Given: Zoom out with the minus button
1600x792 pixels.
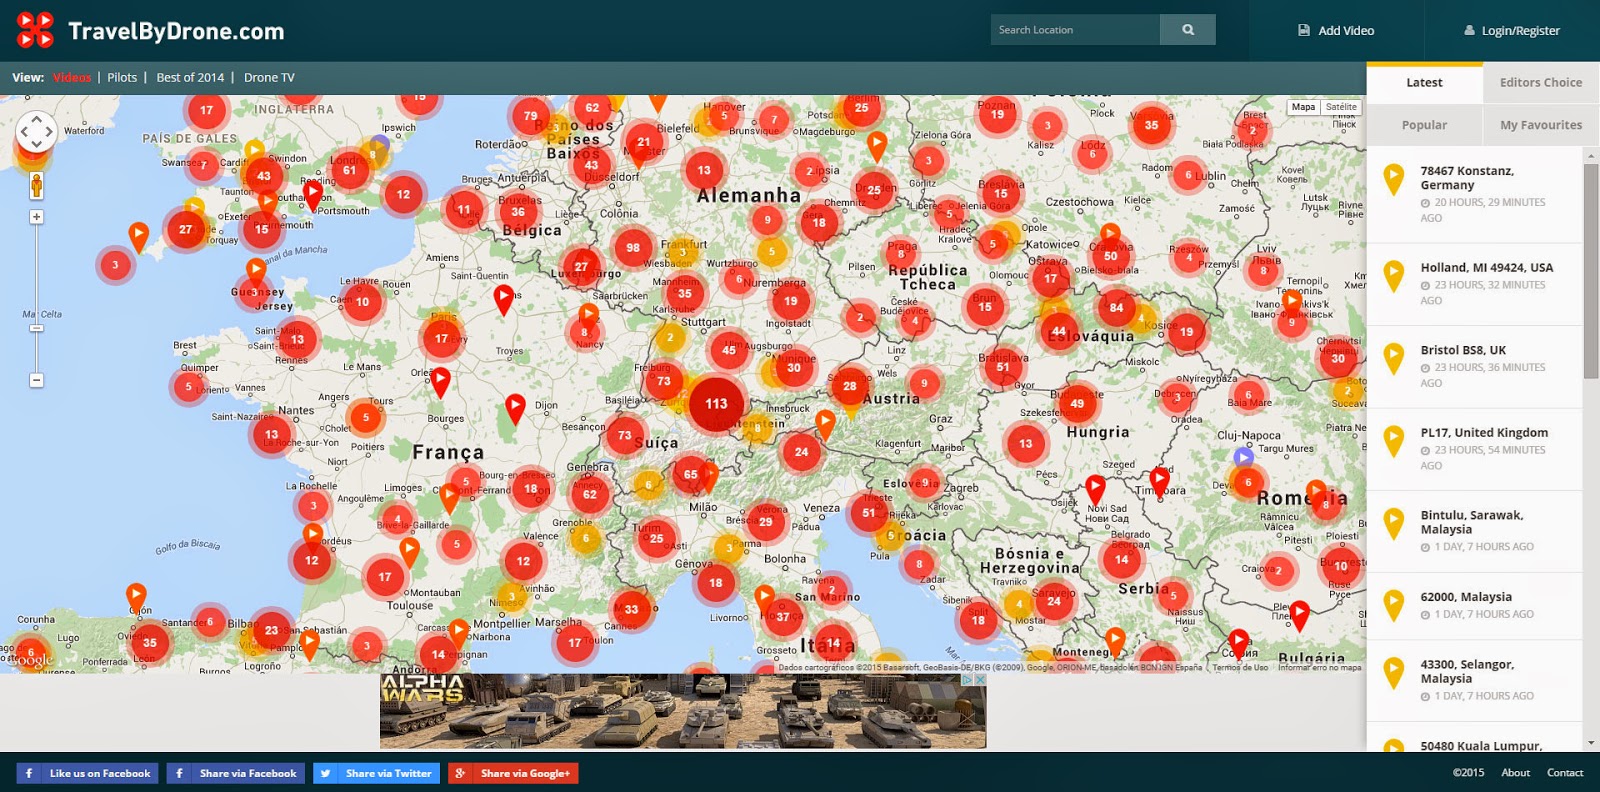Looking at the screenshot, I should coord(36,380).
